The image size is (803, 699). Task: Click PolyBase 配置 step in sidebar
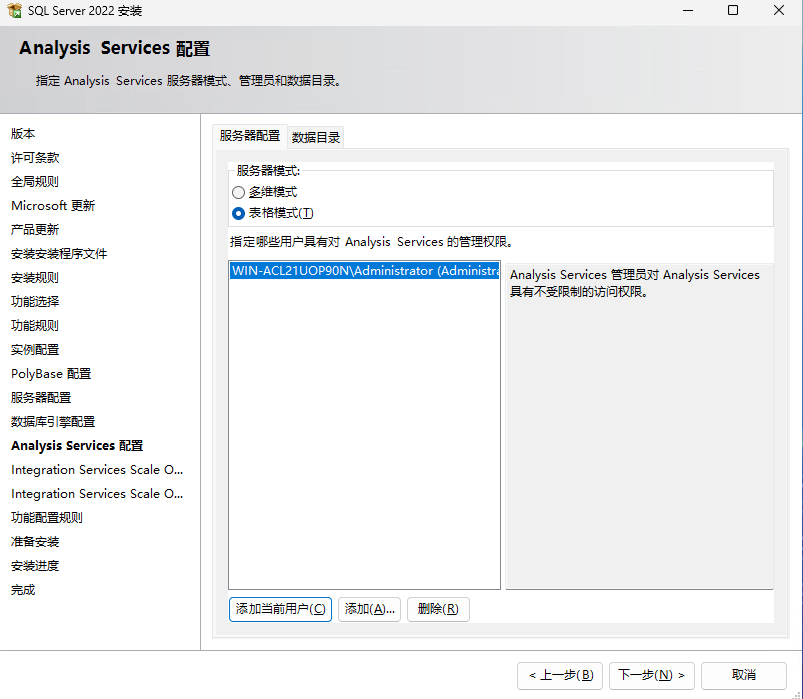[x=51, y=374]
